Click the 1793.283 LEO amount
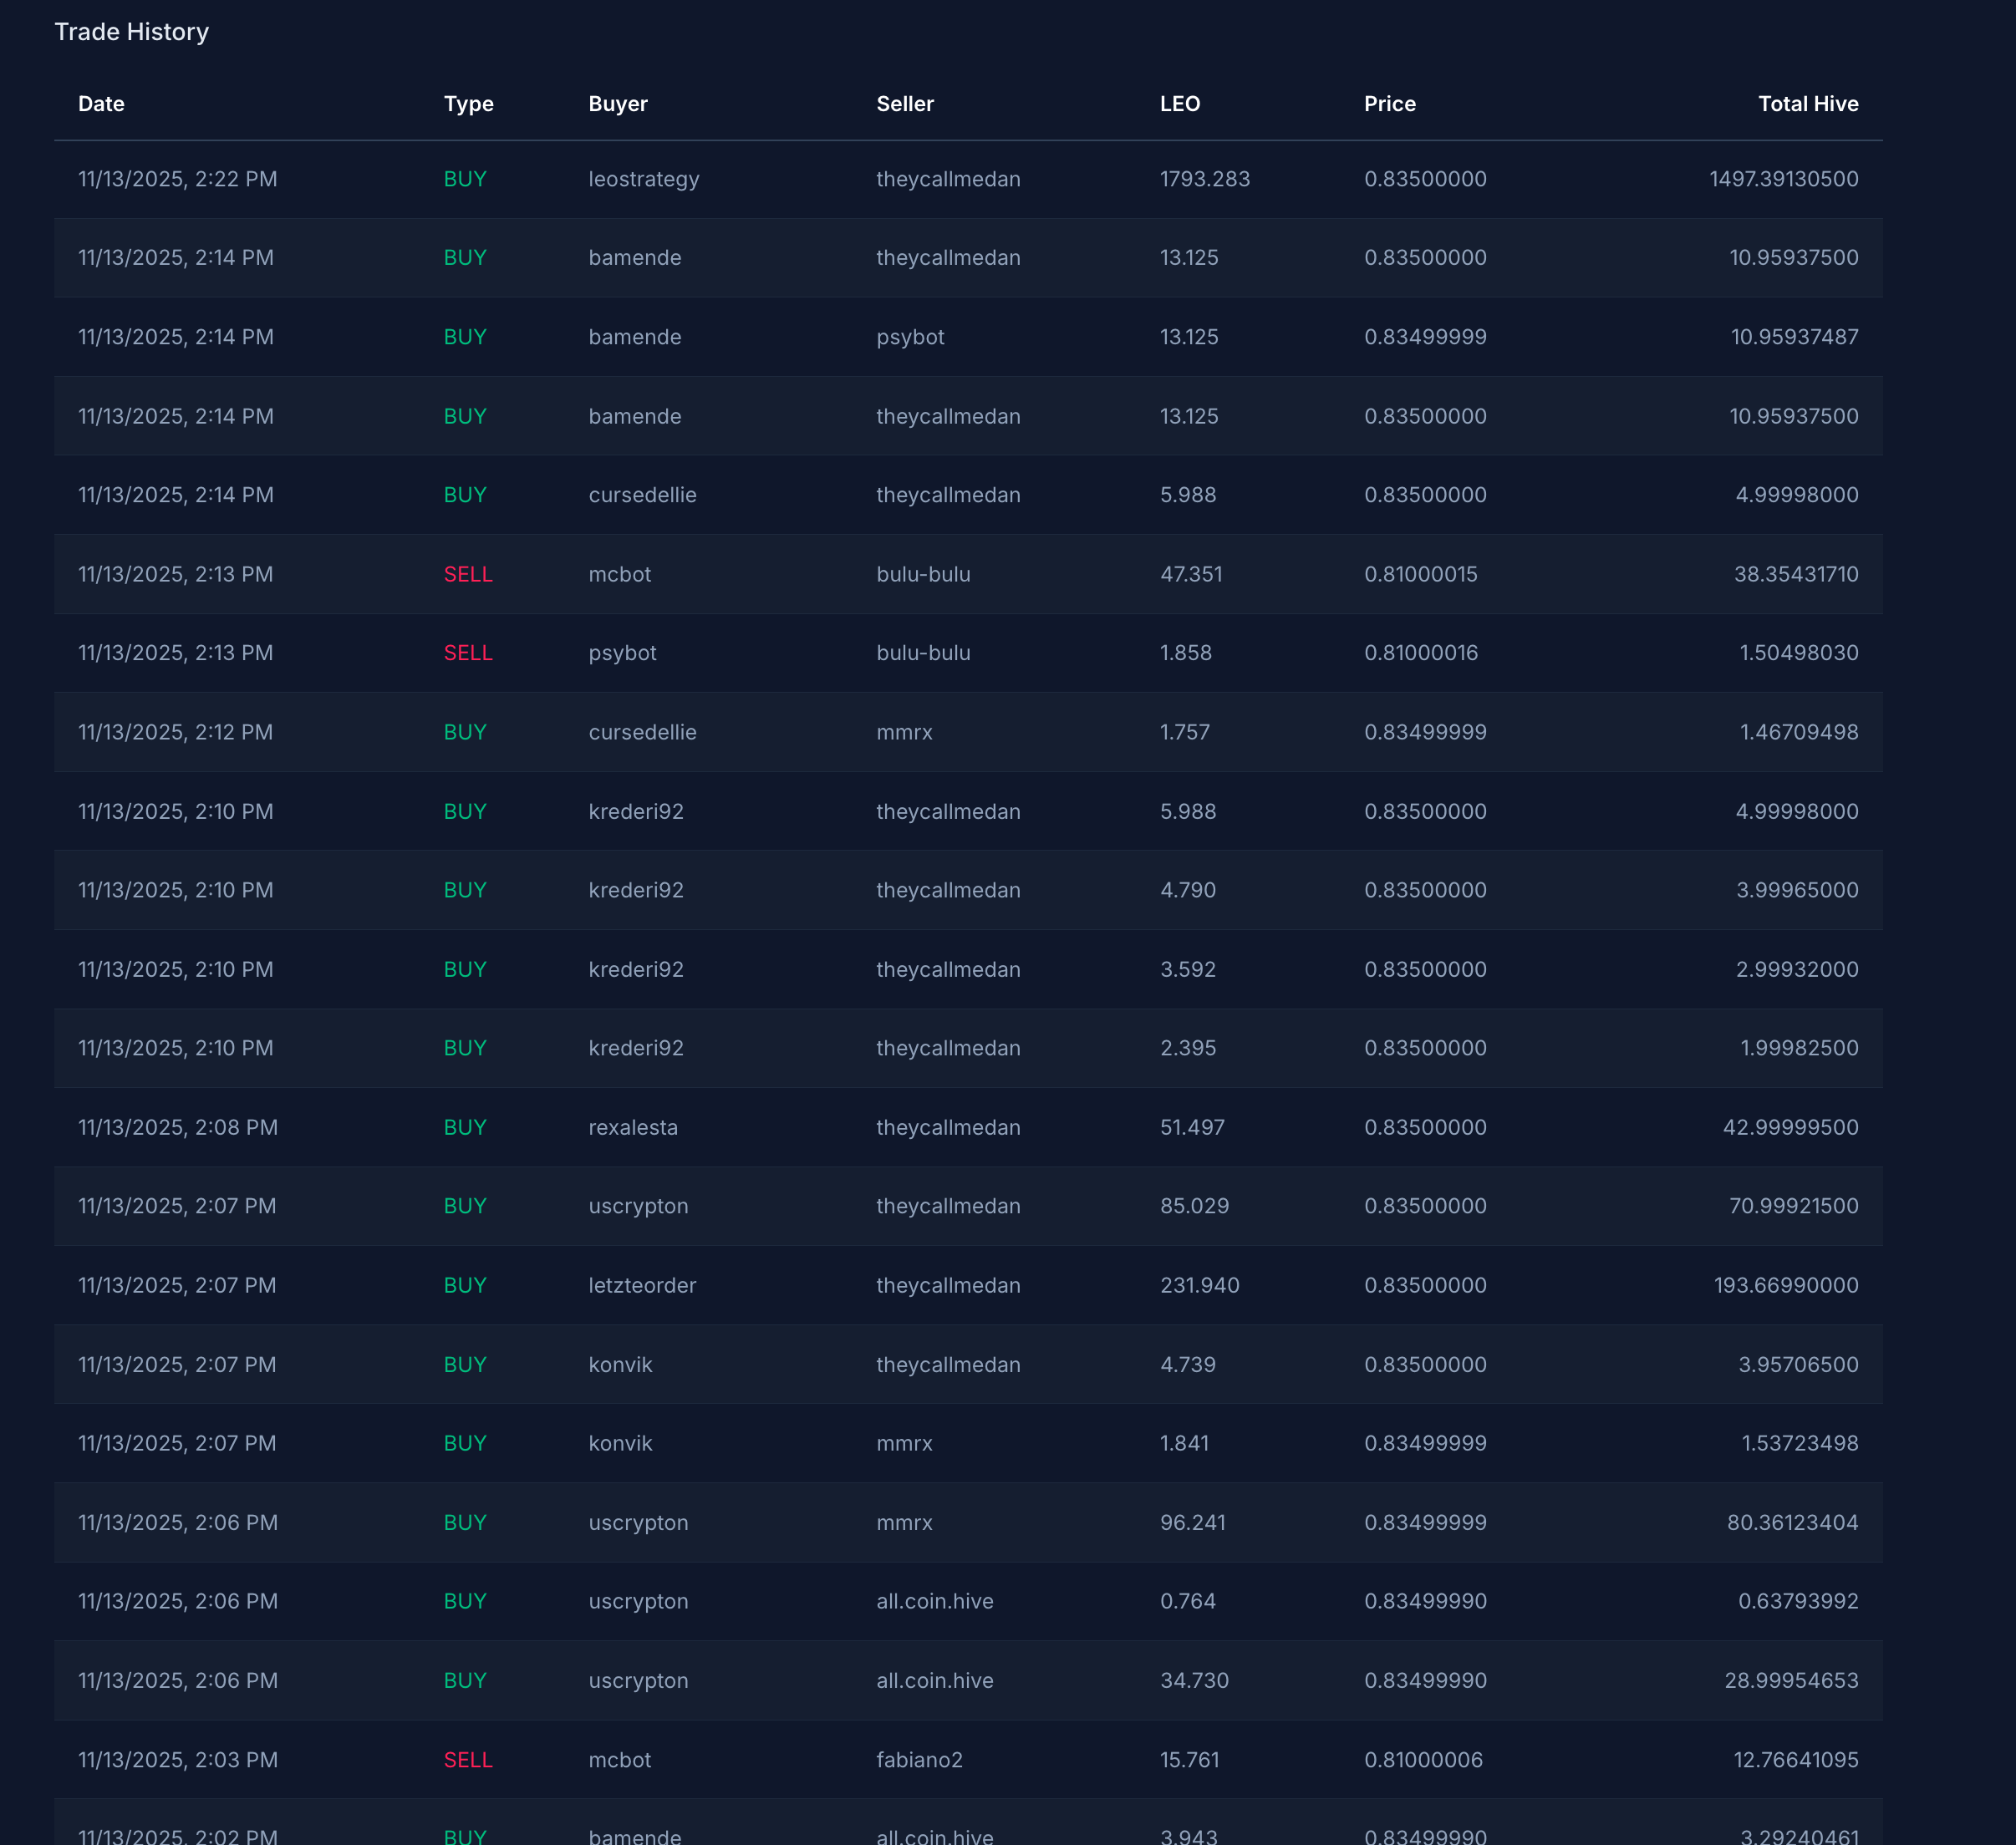Screen dimensions: 2016x1845 (x=1204, y=179)
